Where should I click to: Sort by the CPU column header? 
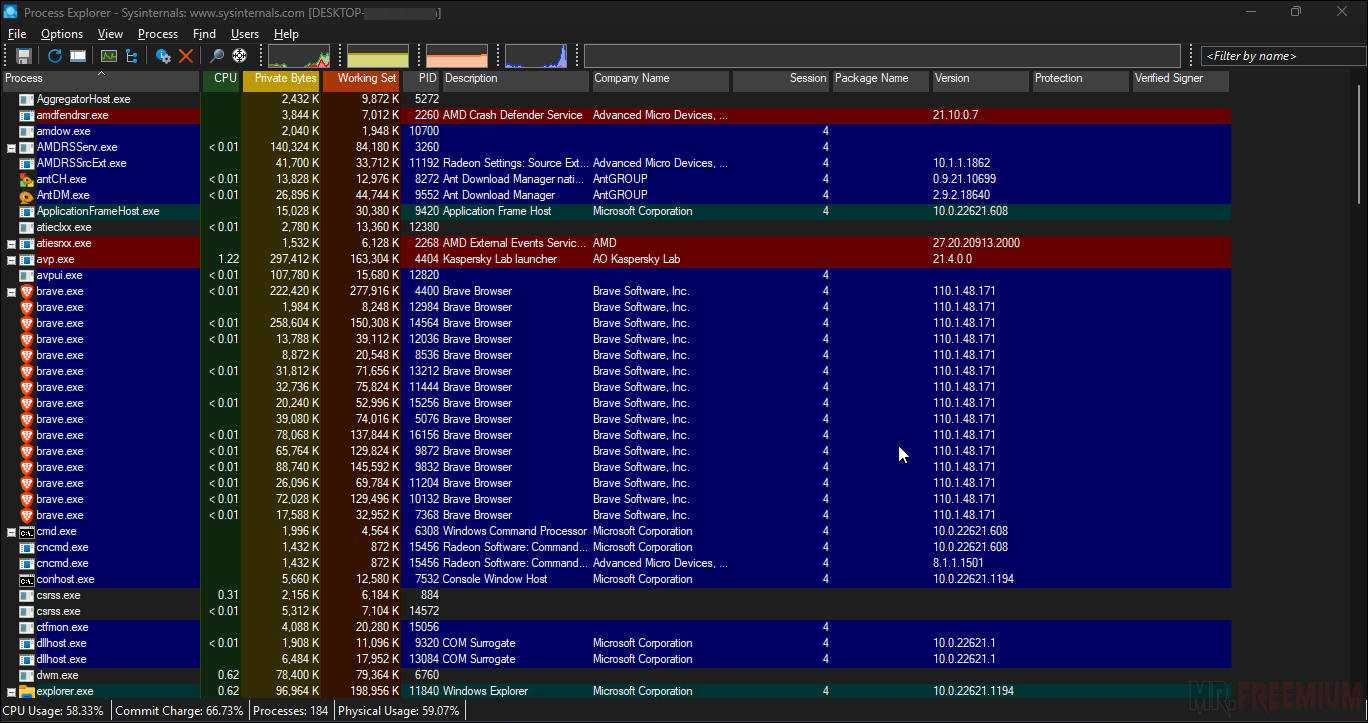tap(221, 80)
